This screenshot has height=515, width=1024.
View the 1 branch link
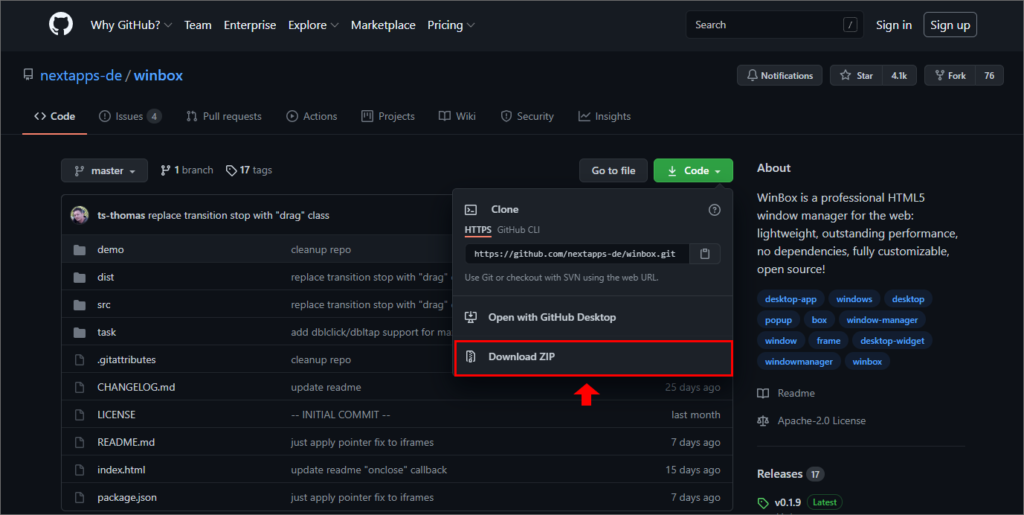[187, 170]
